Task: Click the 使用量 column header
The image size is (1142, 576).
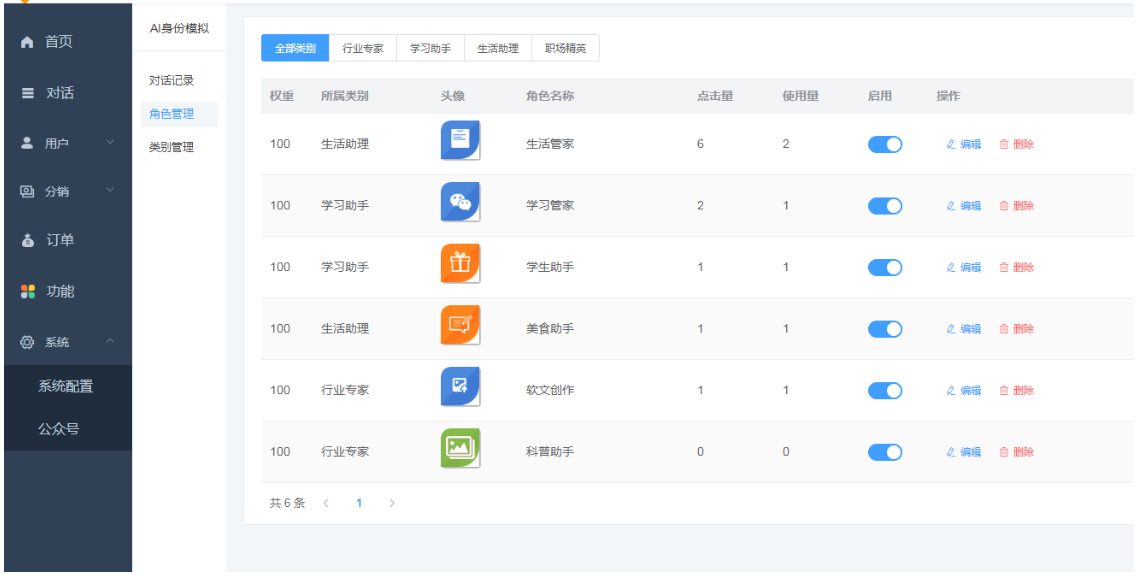Action: pyautogui.click(x=800, y=96)
